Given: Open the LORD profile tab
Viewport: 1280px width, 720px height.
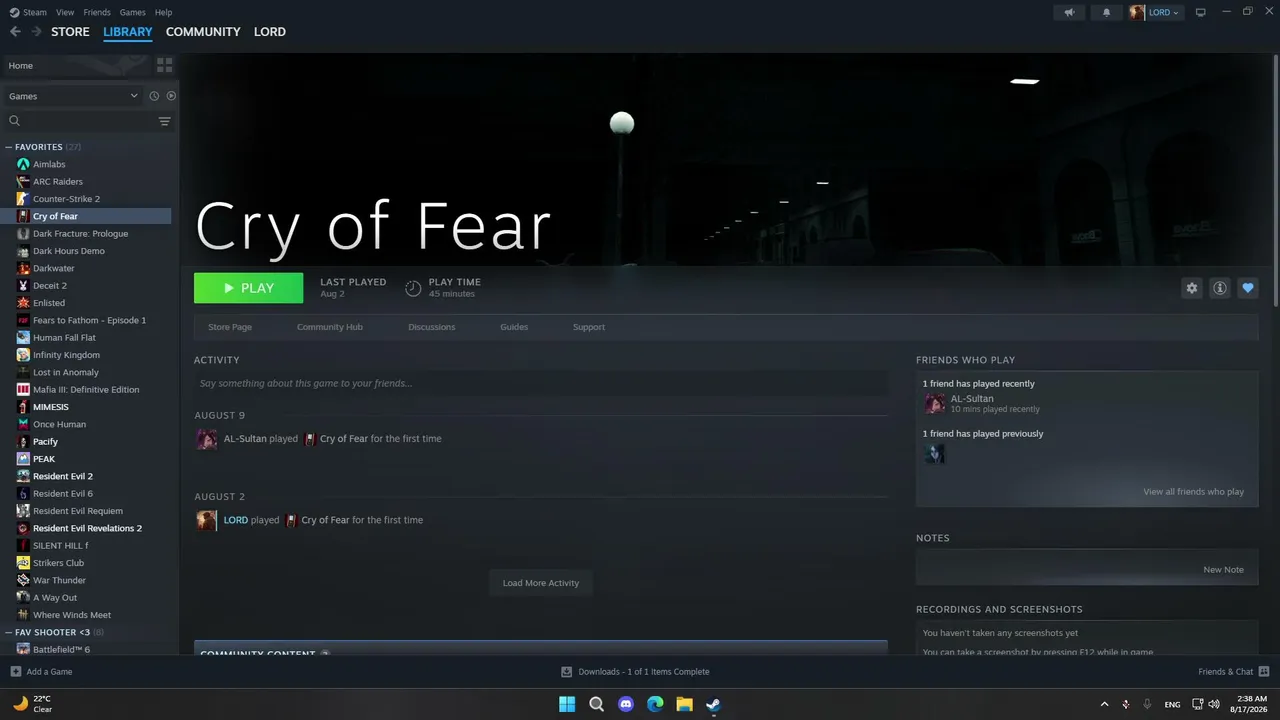Looking at the screenshot, I should pos(270,32).
